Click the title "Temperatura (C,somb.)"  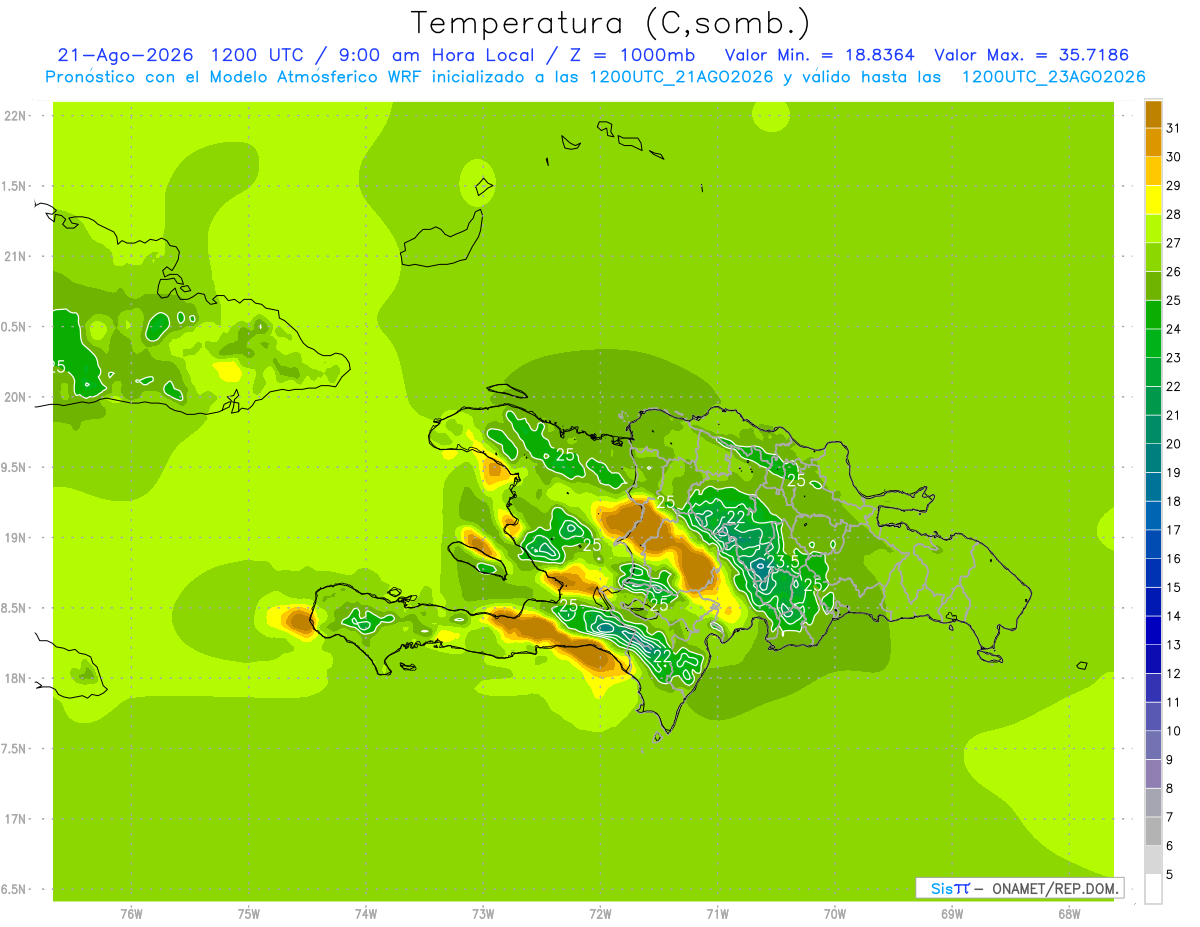tap(610, 23)
